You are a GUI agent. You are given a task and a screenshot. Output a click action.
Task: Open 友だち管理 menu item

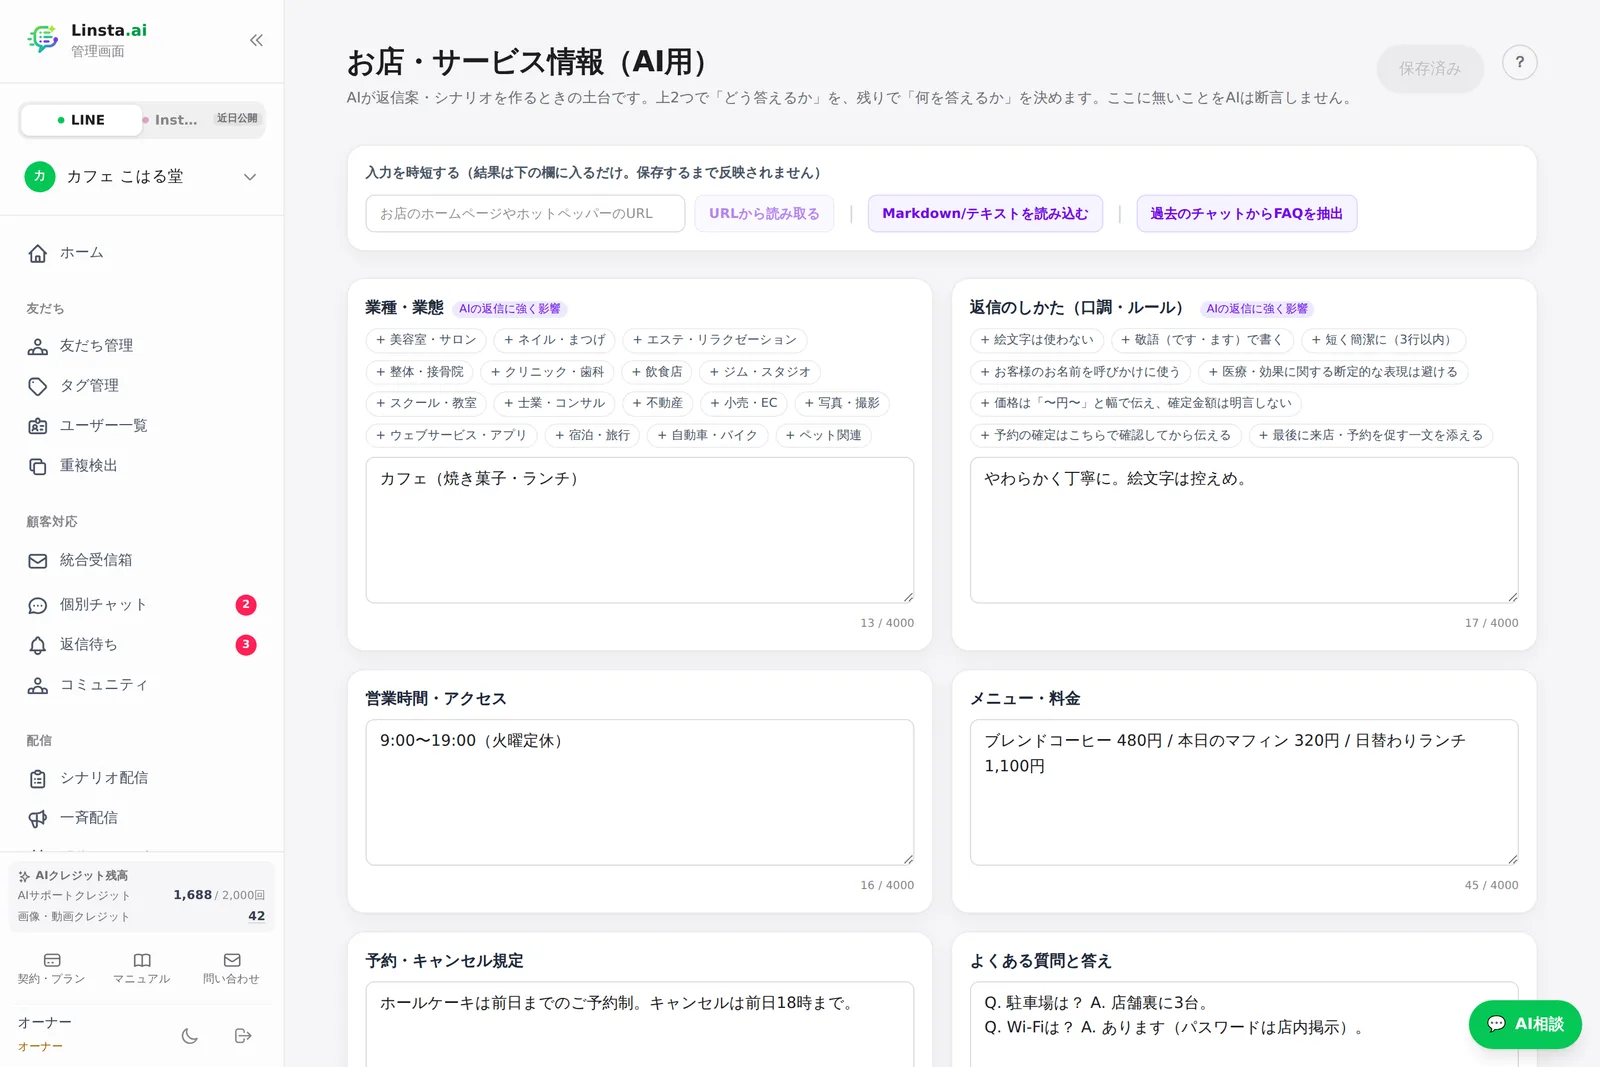click(142, 346)
